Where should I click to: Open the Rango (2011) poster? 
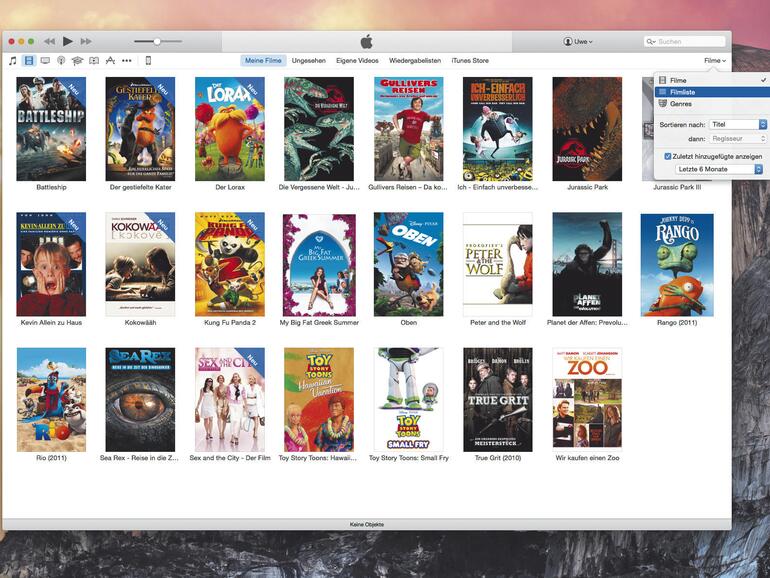click(x=677, y=265)
